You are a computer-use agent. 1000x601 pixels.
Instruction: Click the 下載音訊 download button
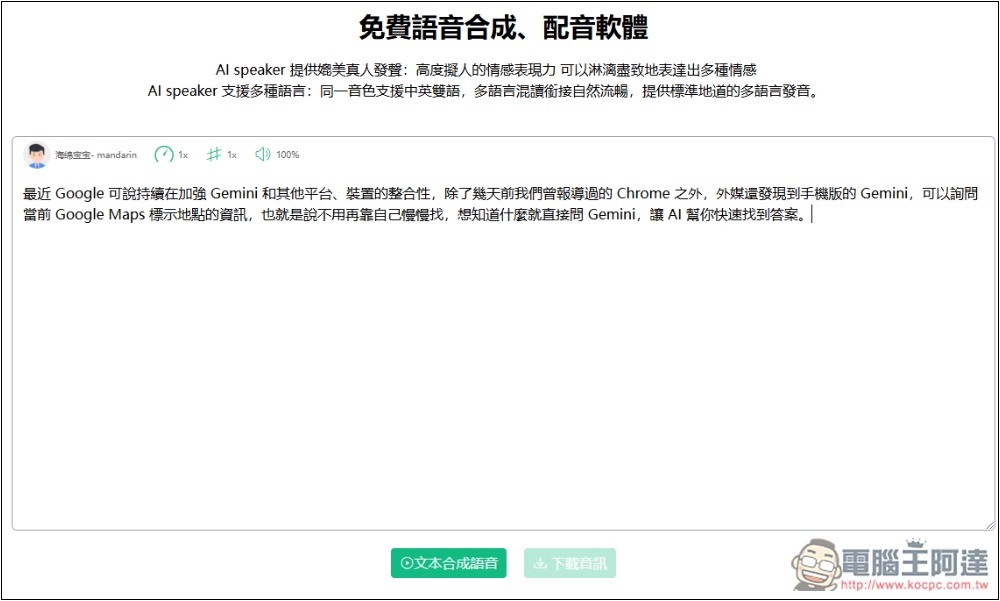(570, 563)
